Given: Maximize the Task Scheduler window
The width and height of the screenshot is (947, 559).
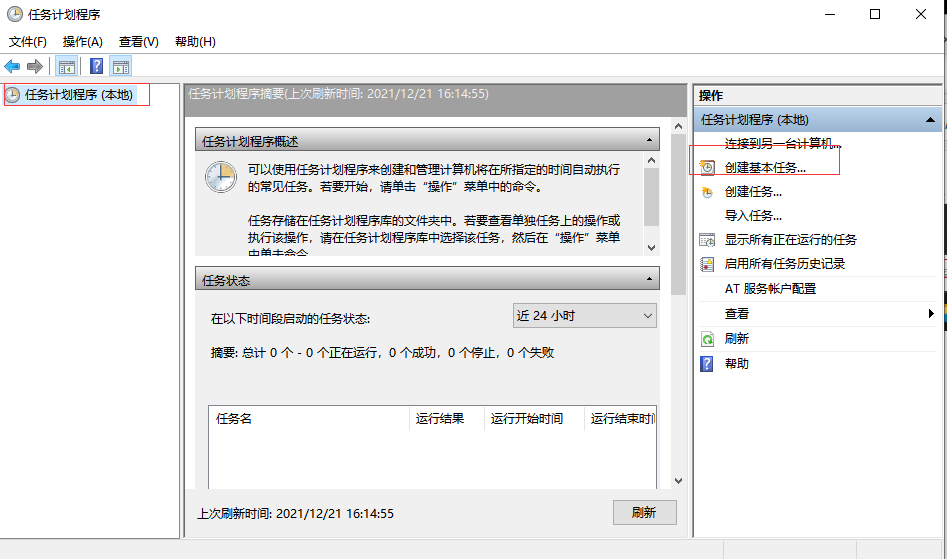Looking at the screenshot, I should pyautogui.click(x=875, y=14).
